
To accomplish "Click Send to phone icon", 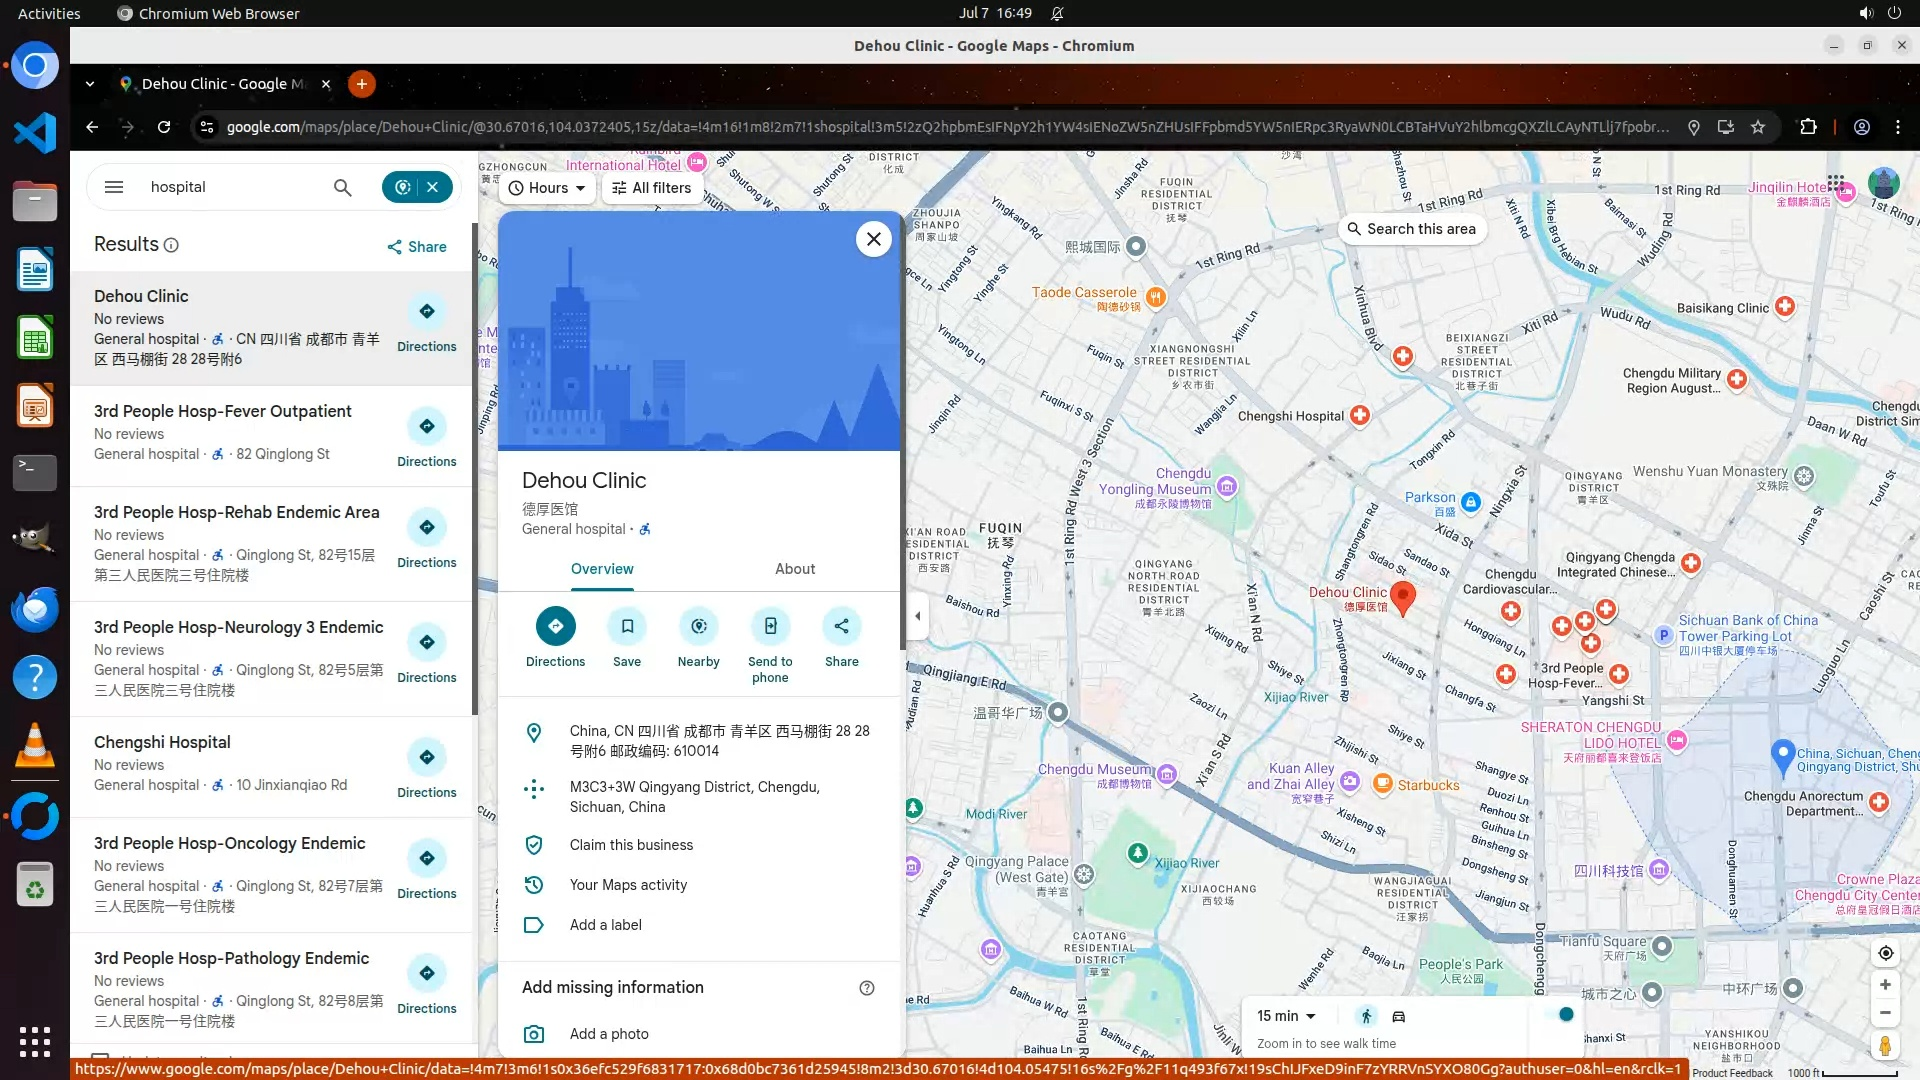I will tap(770, 627).
